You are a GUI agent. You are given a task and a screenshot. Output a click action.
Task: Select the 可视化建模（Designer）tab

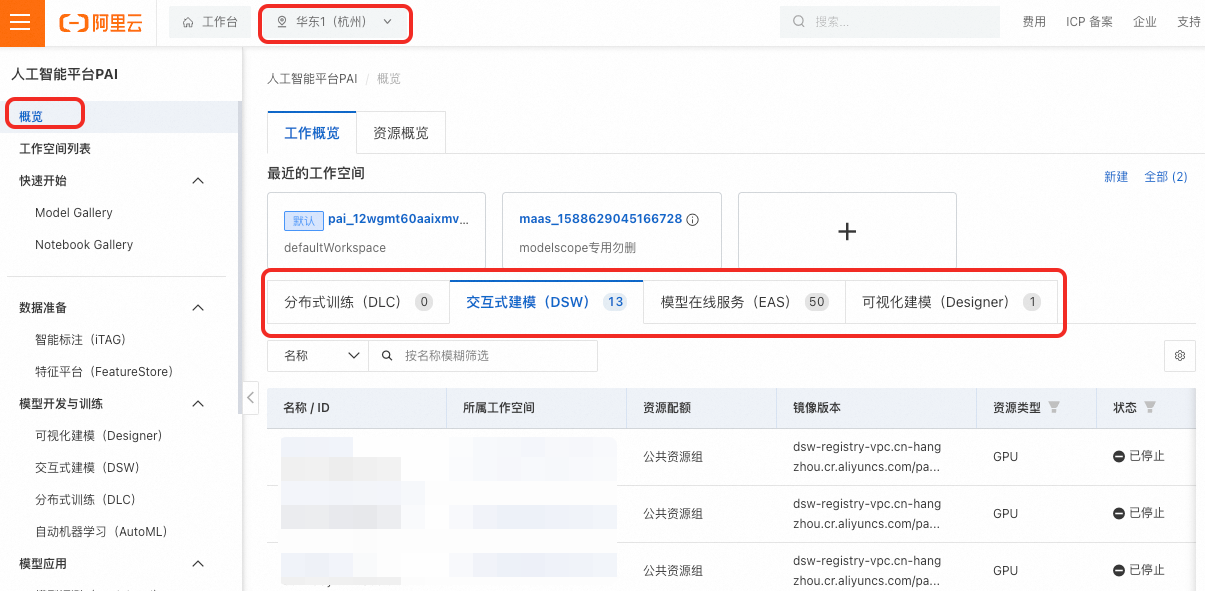click(951, 302)
